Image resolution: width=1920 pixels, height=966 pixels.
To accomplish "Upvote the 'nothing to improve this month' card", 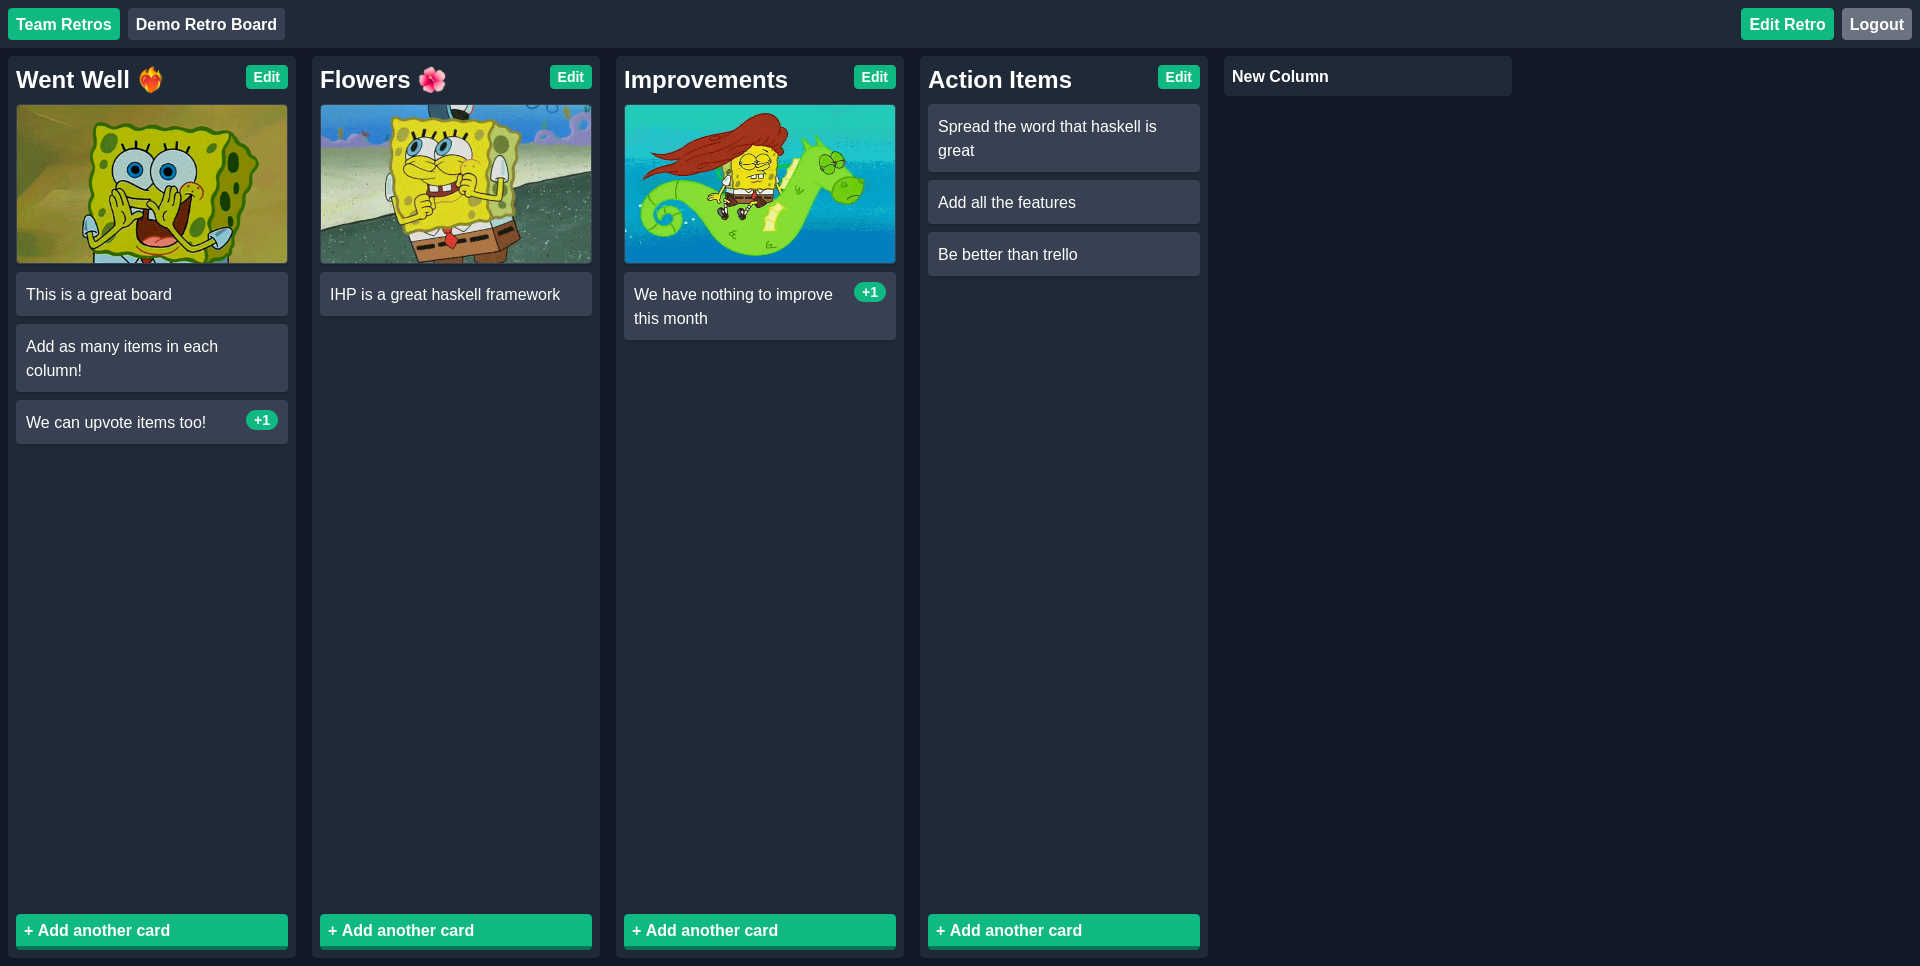I will [870, 292].
